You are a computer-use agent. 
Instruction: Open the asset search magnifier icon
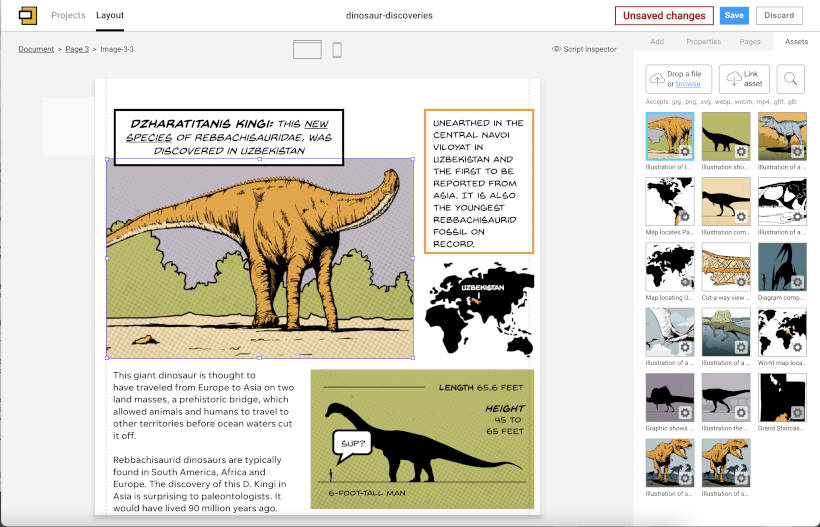coord(791,79)
